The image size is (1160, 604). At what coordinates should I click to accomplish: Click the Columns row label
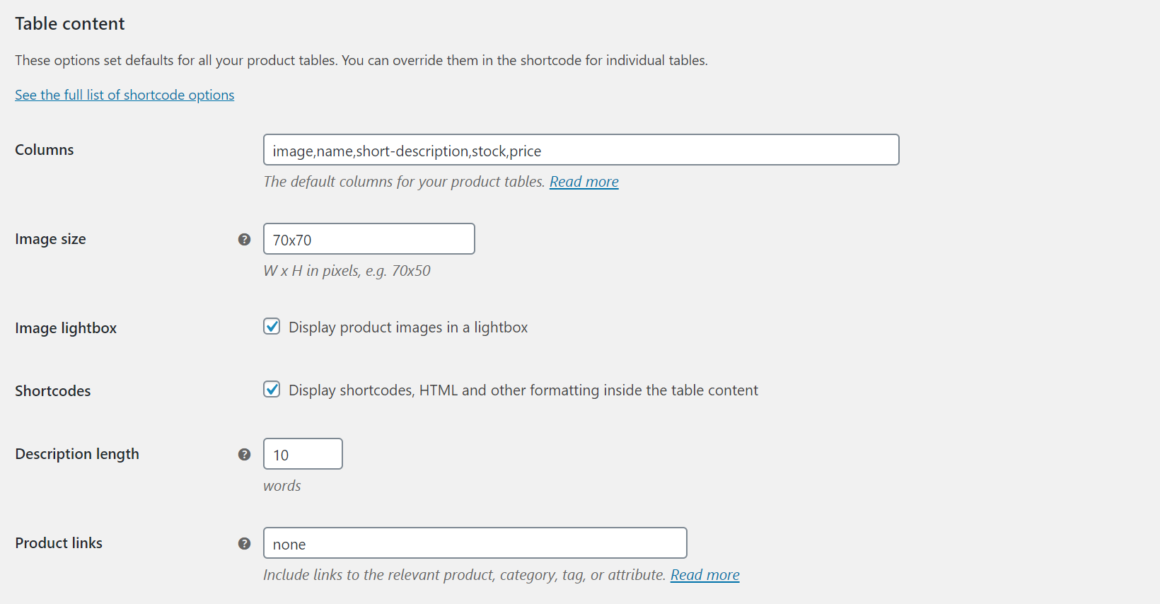coord(44,149)
